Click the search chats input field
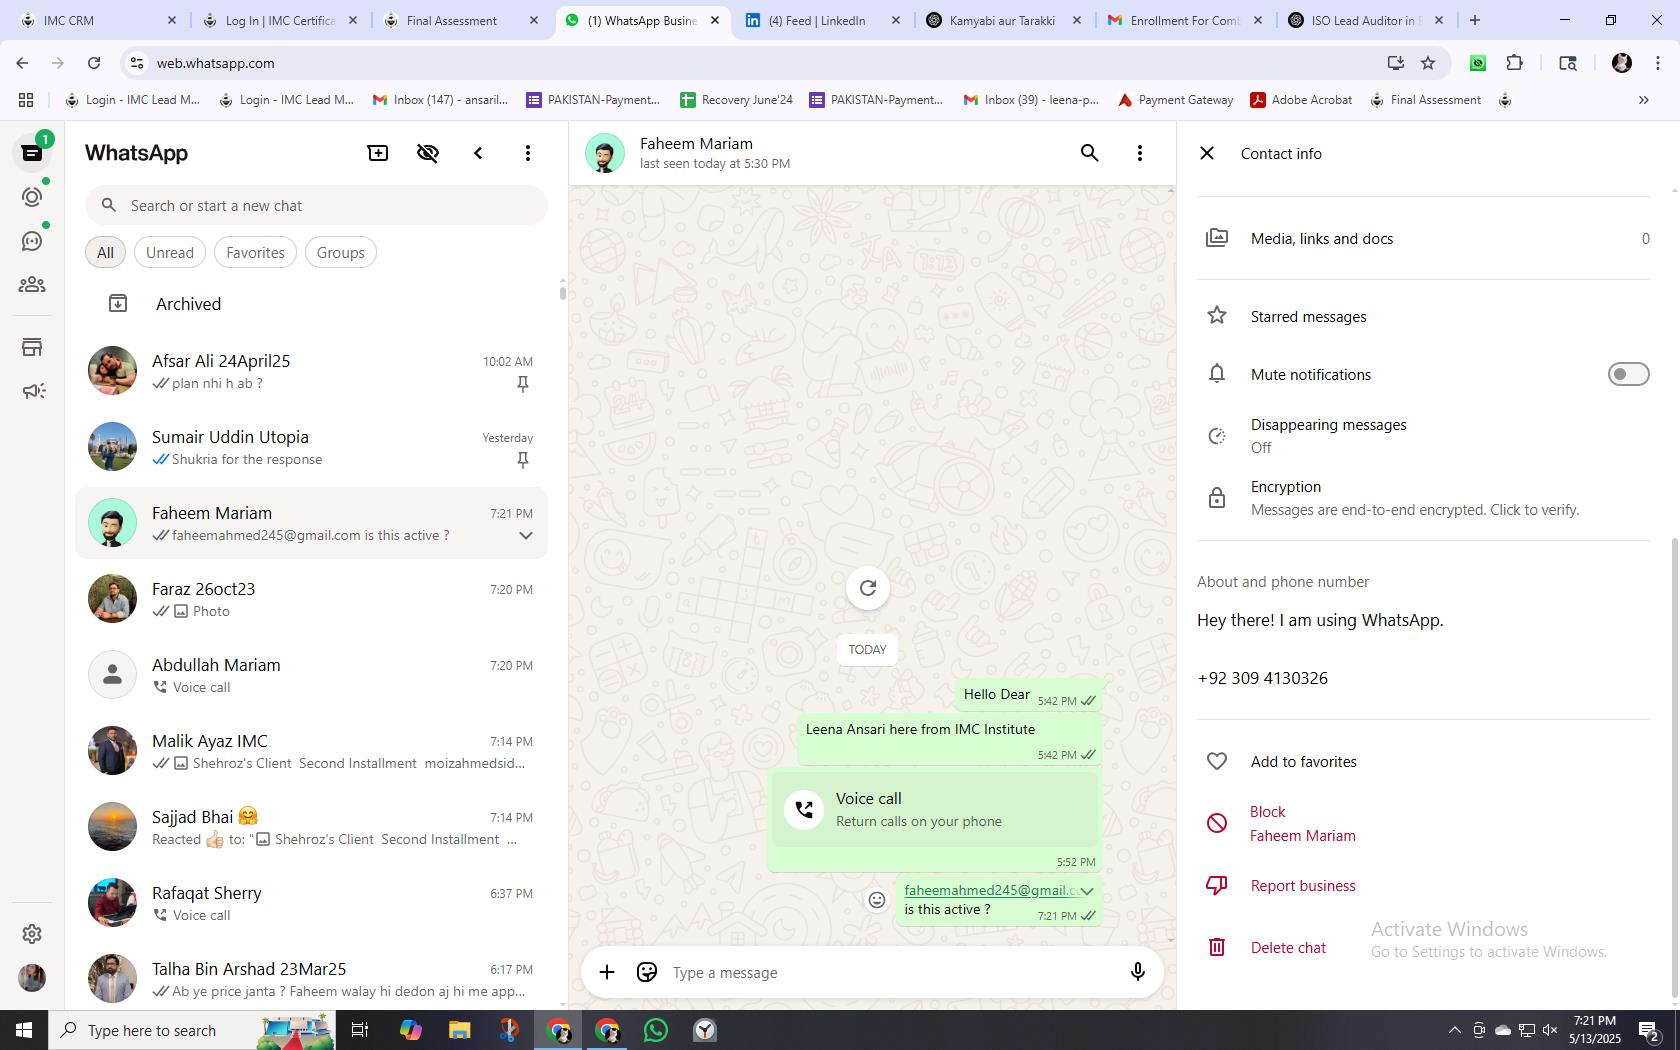 [316, 206]
